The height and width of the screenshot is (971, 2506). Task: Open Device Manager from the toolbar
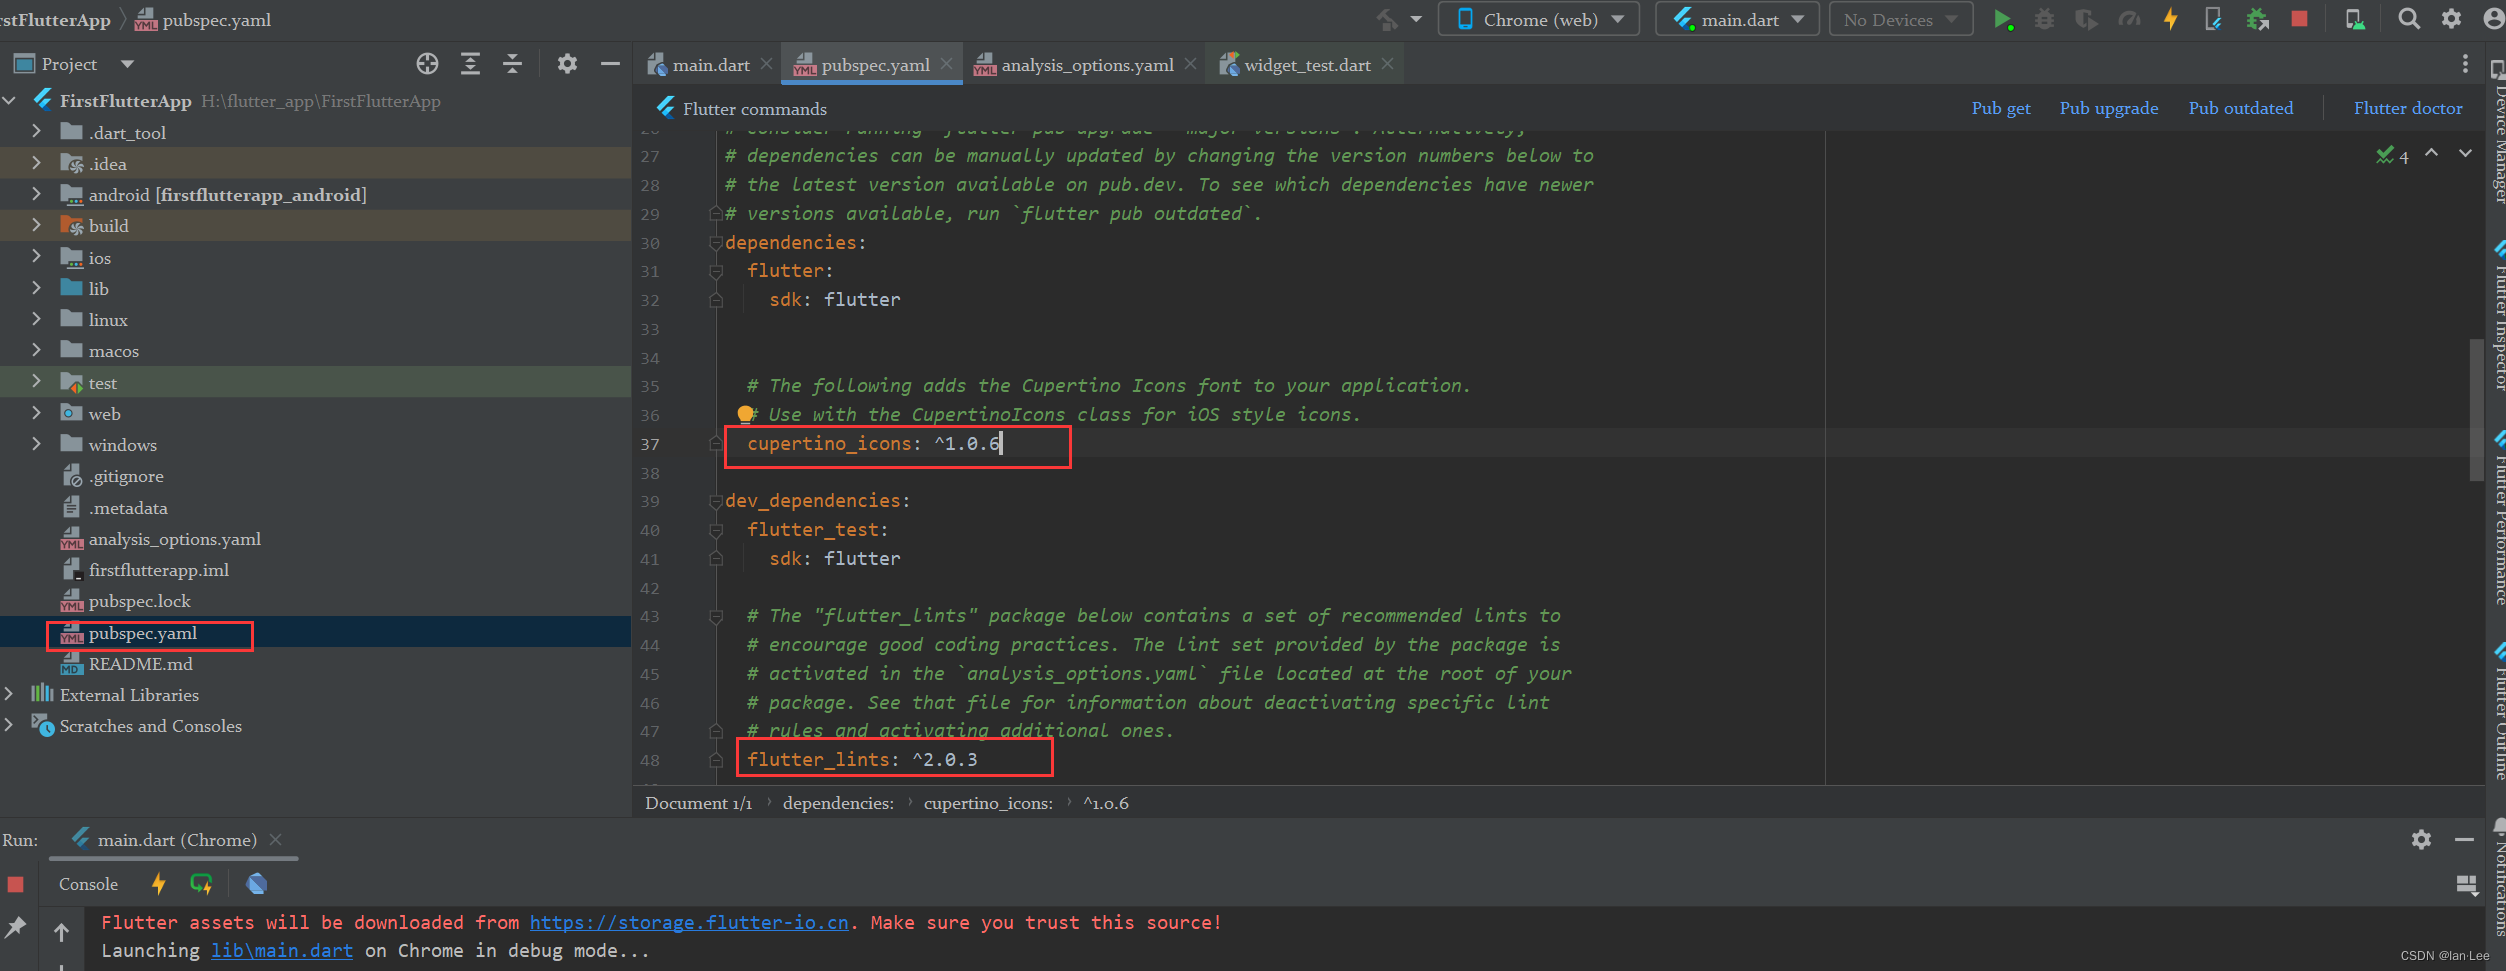pos(2355,18)
